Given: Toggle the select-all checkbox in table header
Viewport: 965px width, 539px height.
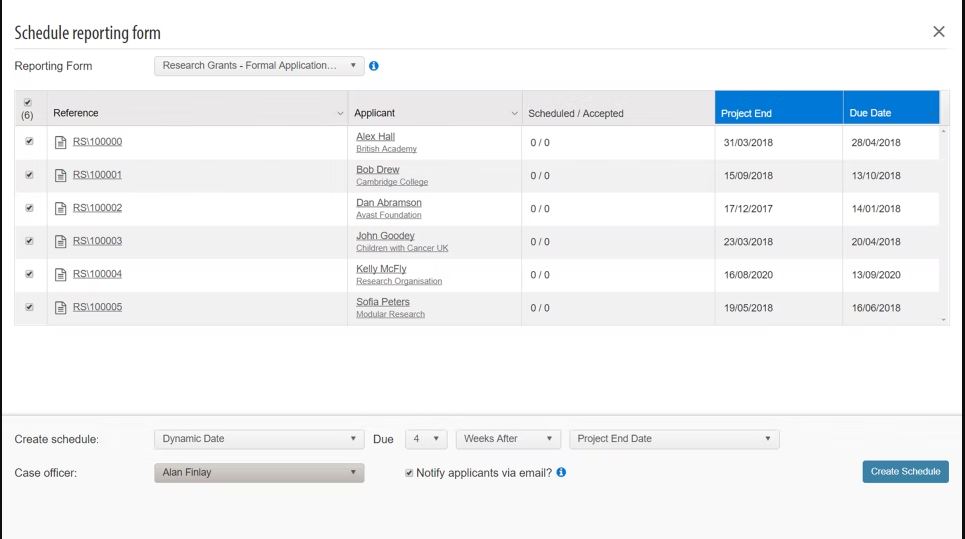Looking at the screenshot, I should pos(27,102).
